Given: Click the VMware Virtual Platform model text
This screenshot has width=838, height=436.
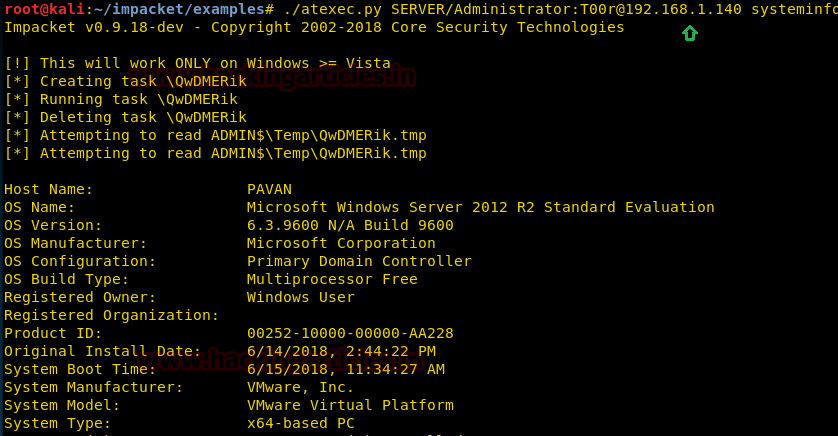Looking at the screenshot, I should pyautogui.click(x=350, y=405).
